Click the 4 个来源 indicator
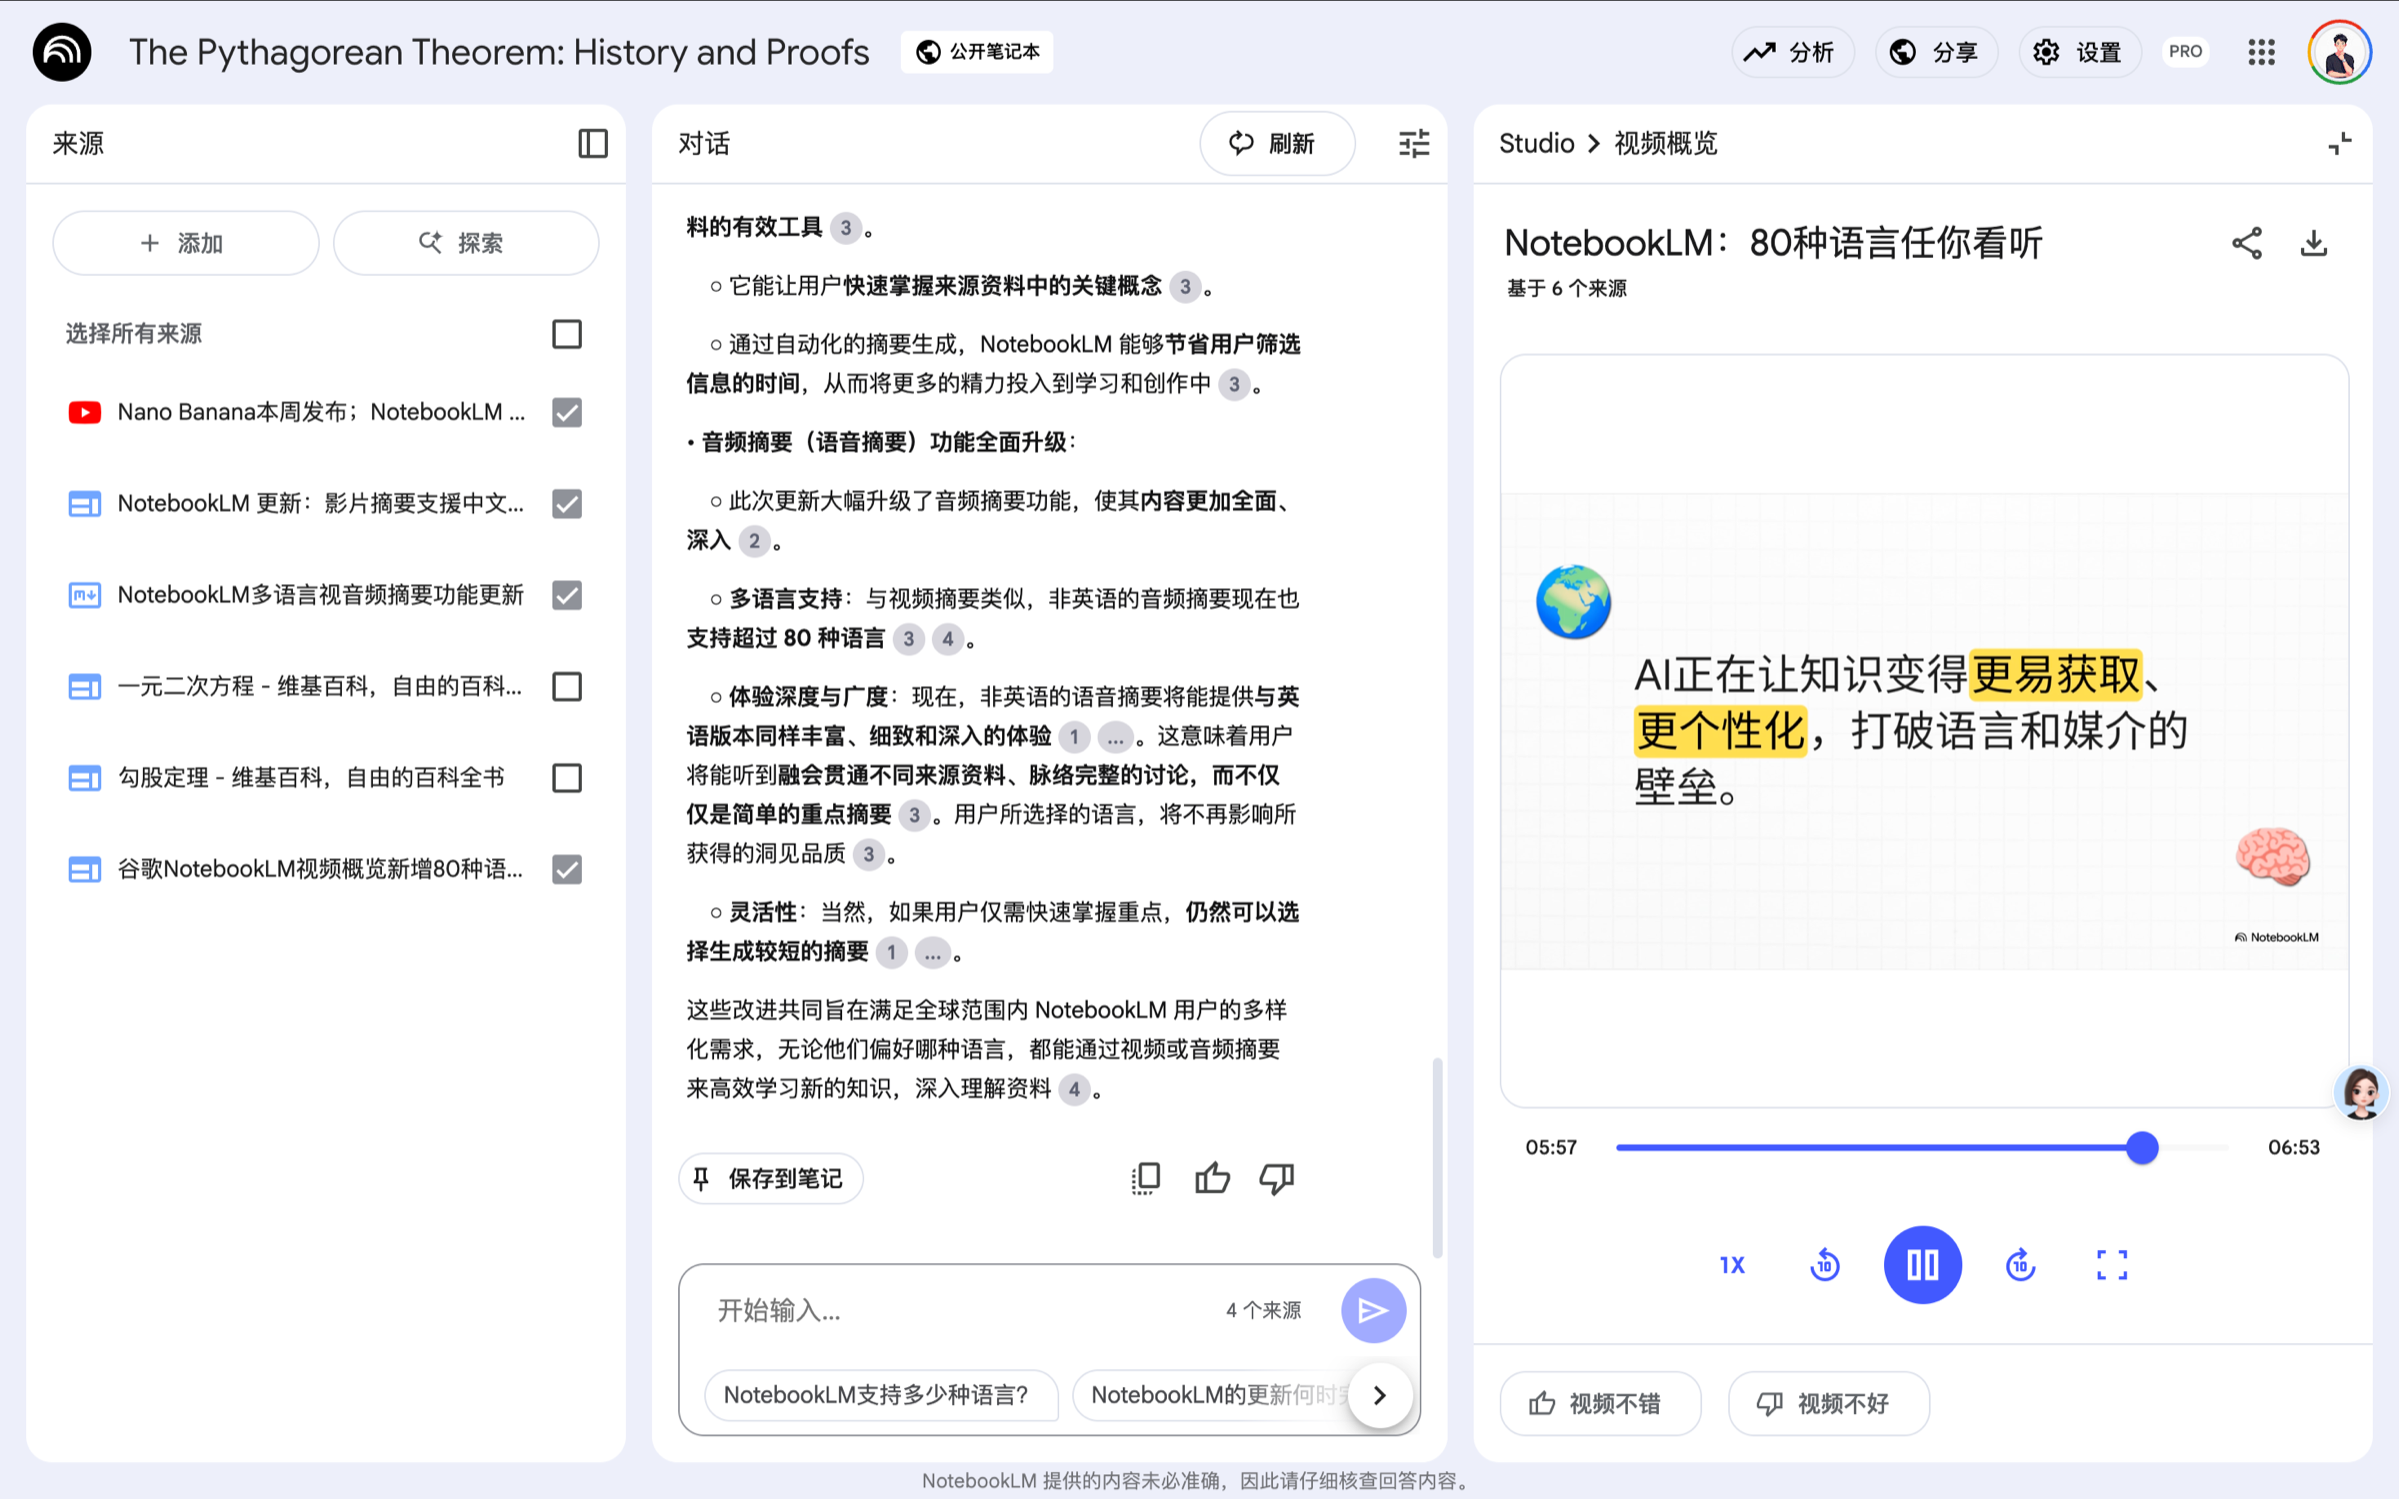This screenshot has width=2399, height=1499. (1263, 1310)
